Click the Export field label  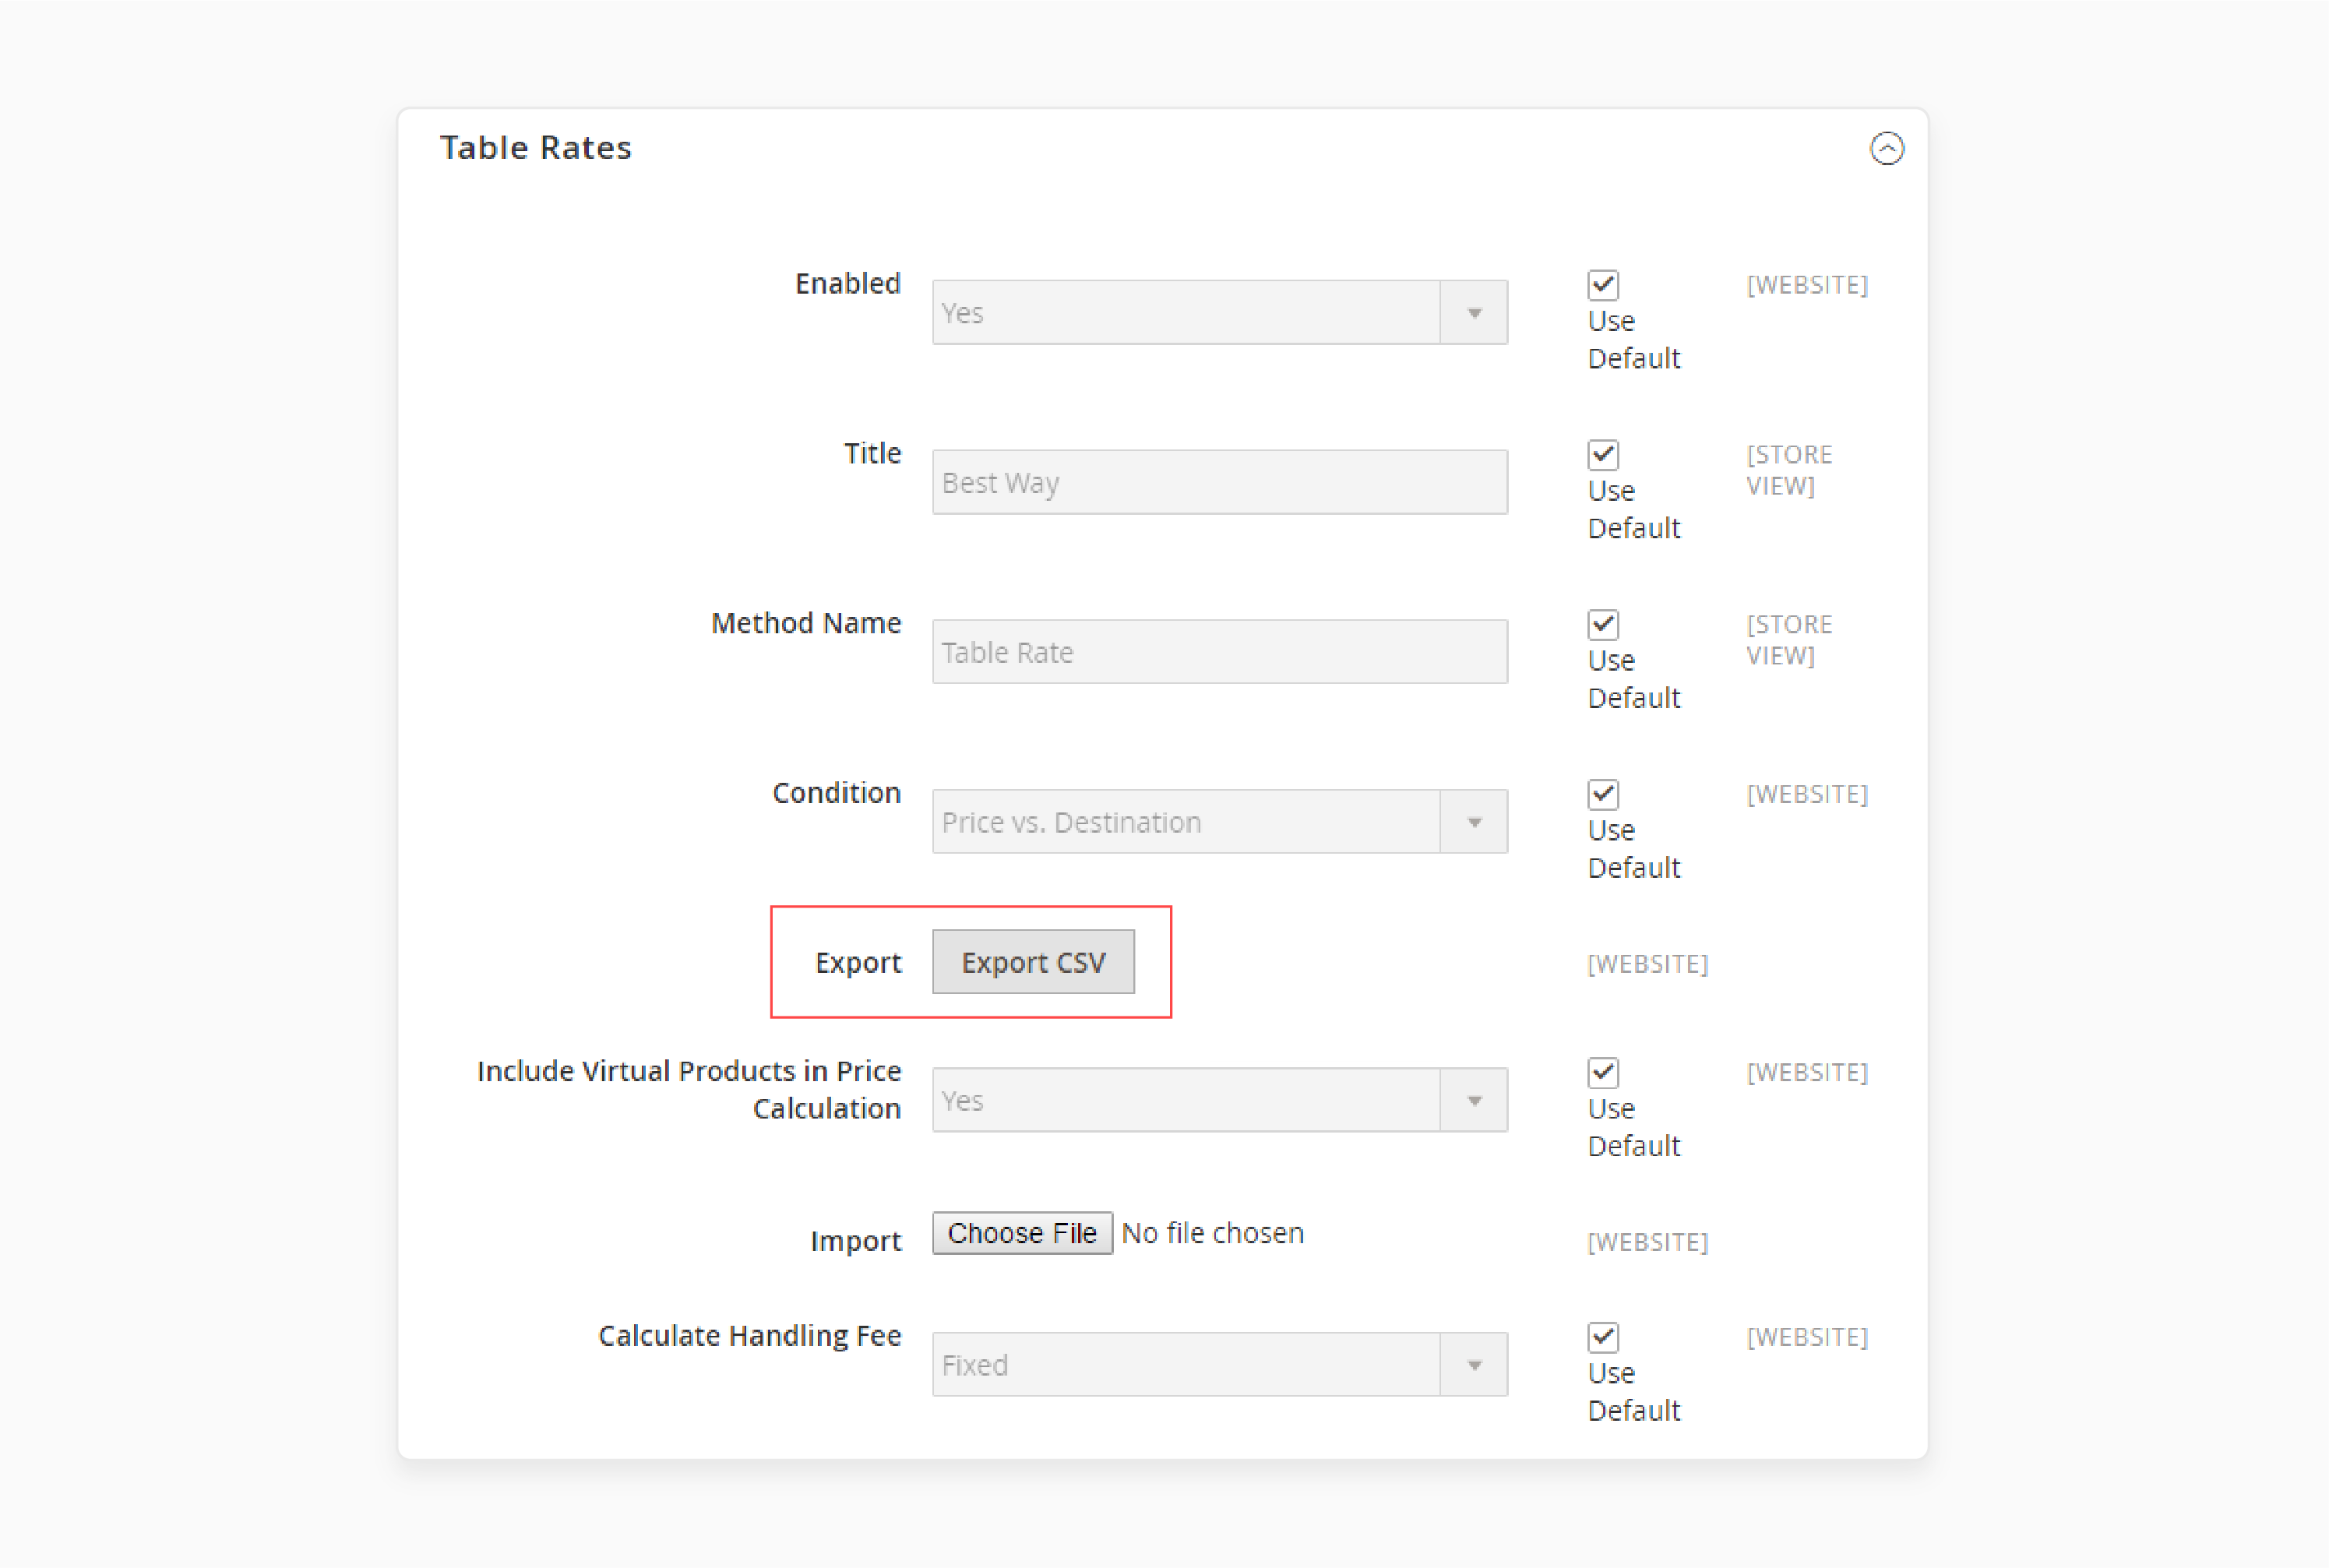(858, 963)
